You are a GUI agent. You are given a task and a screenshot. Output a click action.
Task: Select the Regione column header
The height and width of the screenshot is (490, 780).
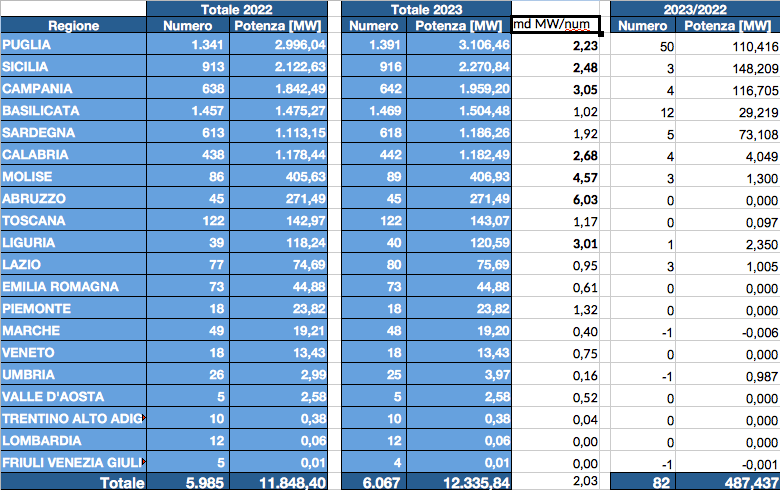click(73, 26)
